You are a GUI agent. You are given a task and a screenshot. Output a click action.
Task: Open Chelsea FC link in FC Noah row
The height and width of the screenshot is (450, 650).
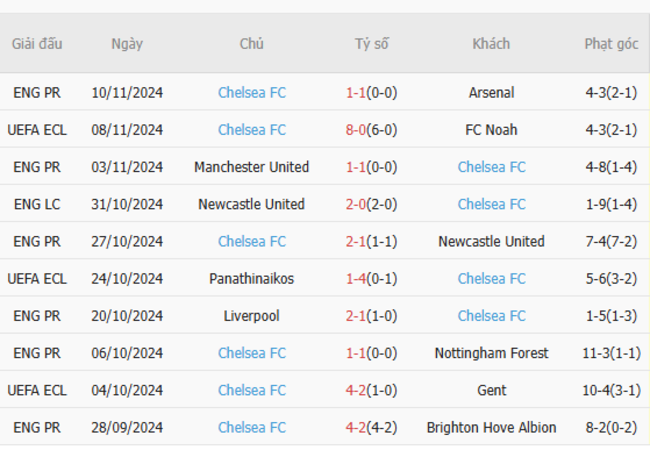pyautogui.click(x=252, y=130)
